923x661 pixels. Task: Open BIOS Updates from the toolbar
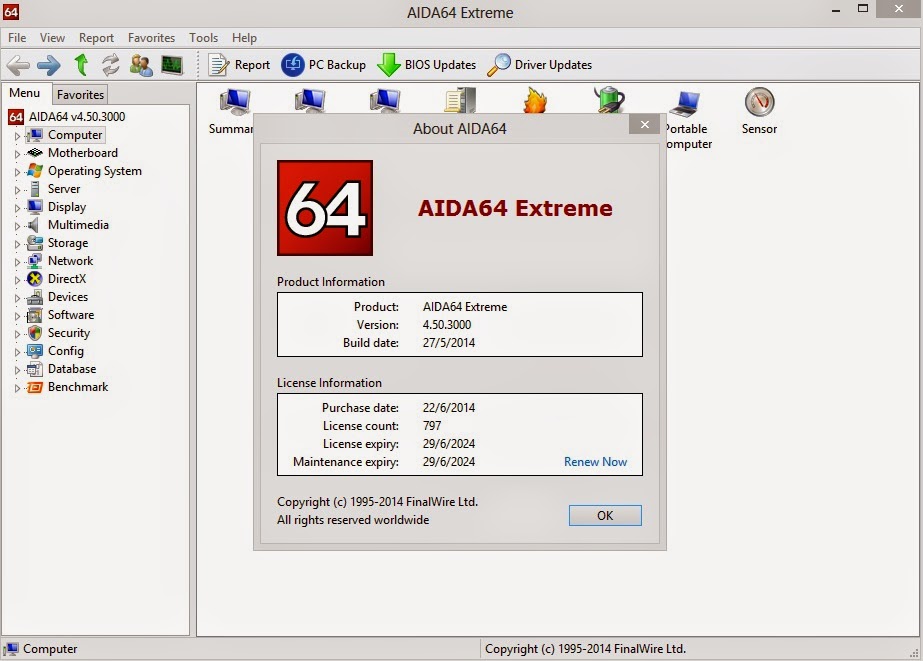(x=426, y=65)
